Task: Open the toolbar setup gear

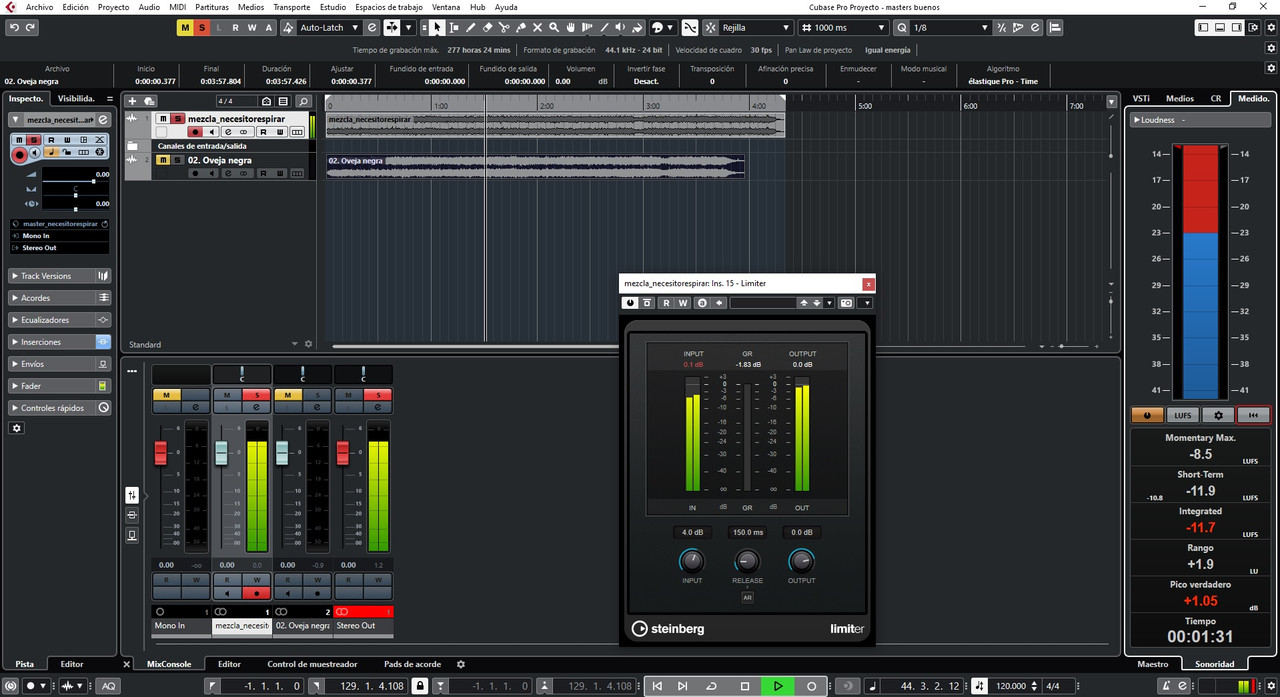Action: pyautogui.click(x=1270, y=27)
